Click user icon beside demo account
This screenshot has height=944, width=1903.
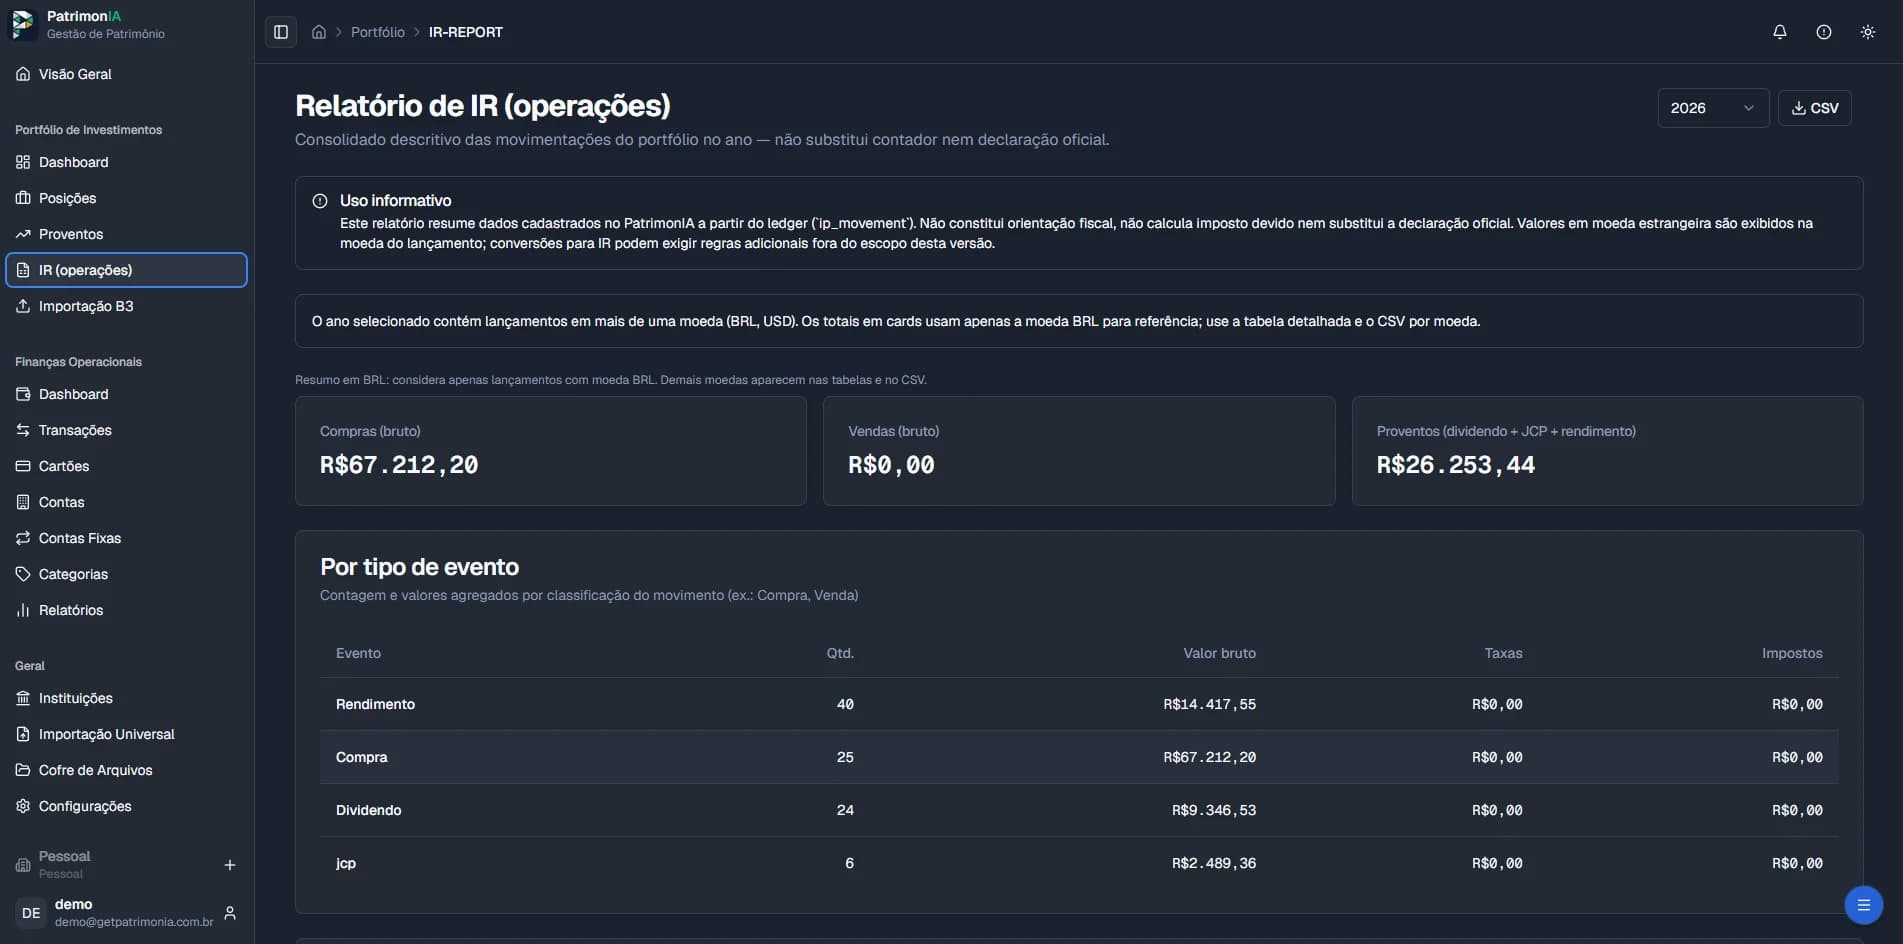coord(230,913)
